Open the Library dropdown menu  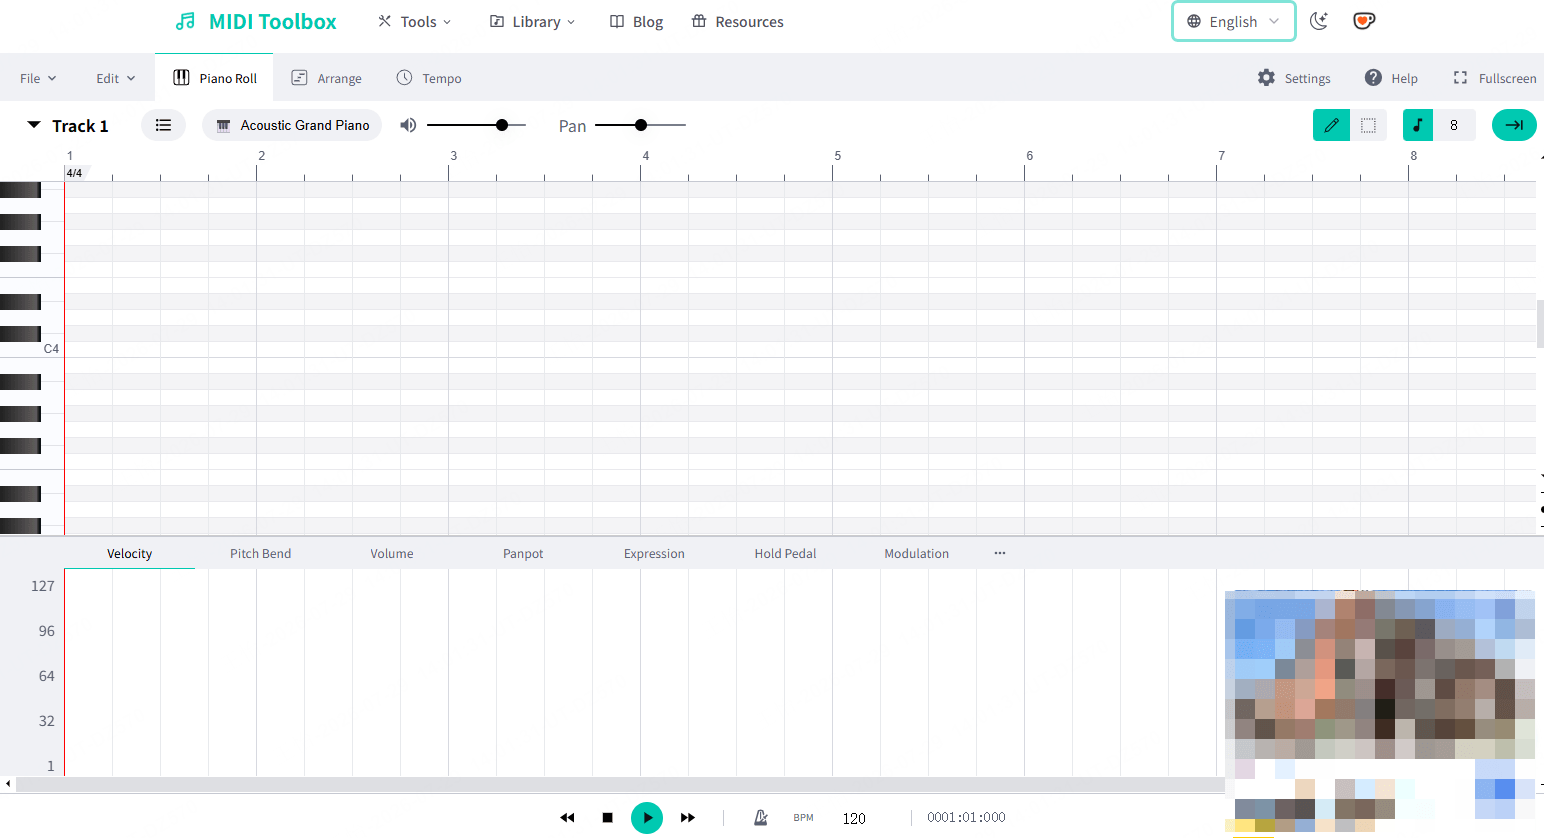(532, 21)
